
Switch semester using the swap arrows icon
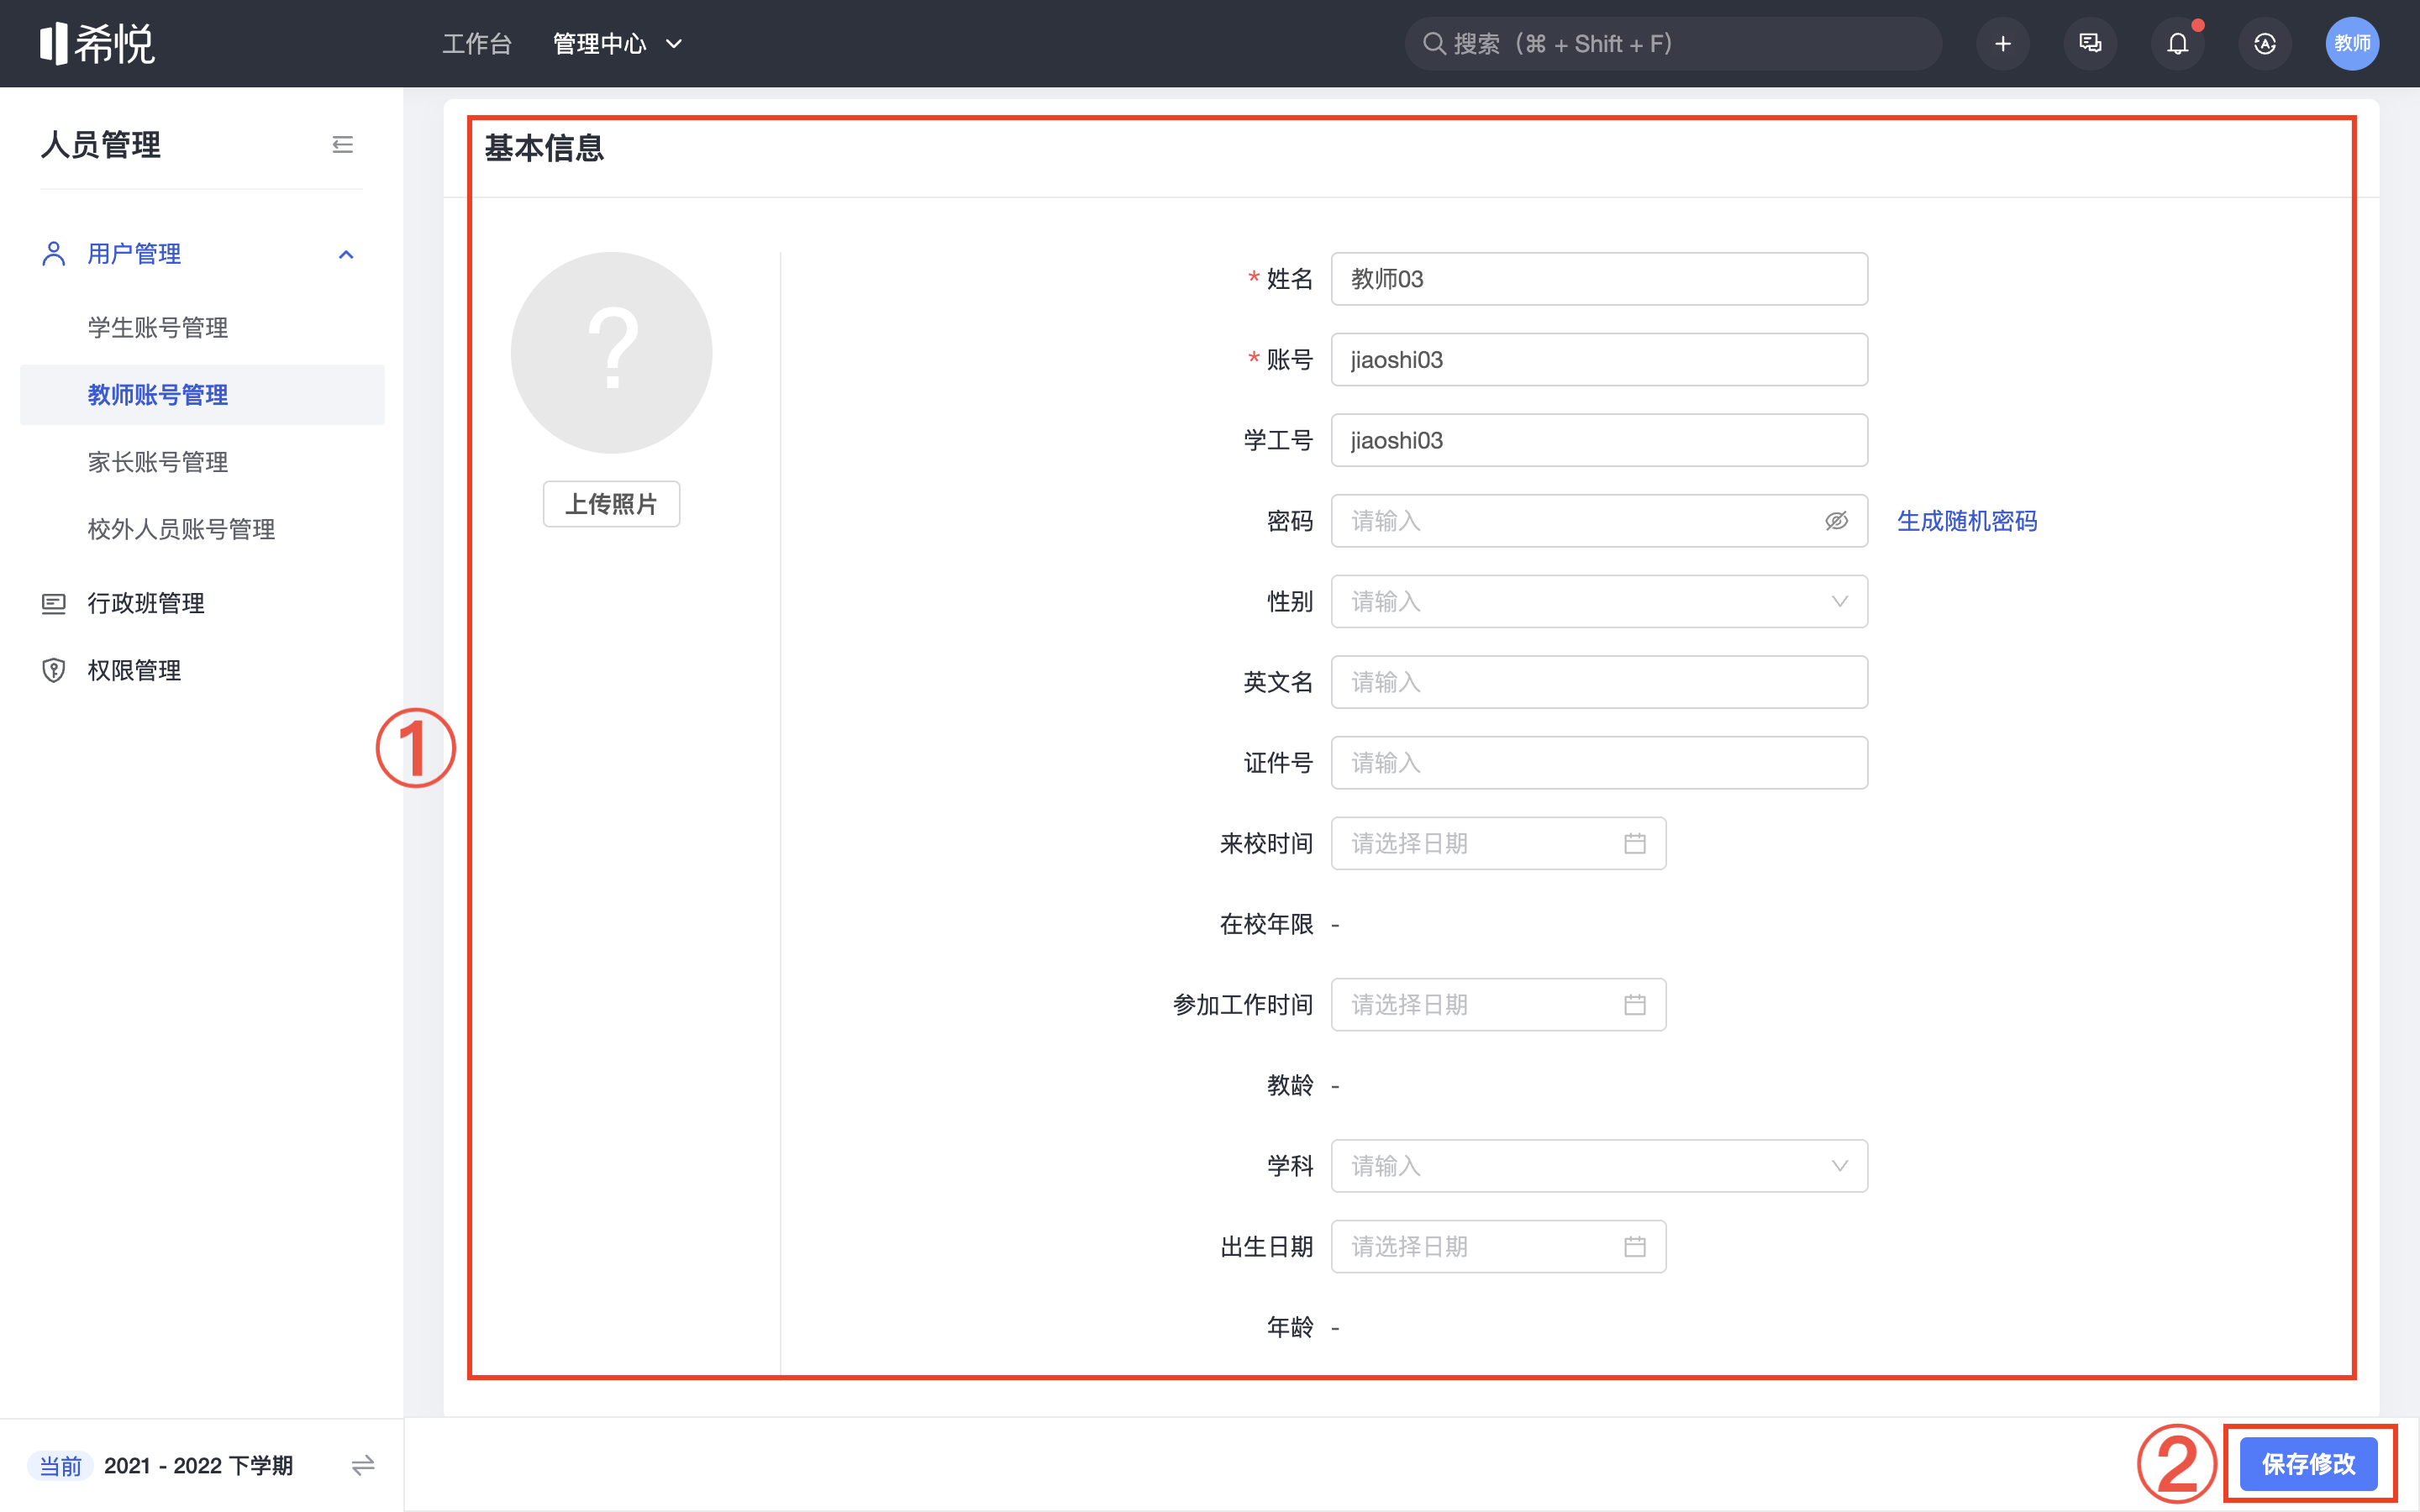[x=363, y=1465]
